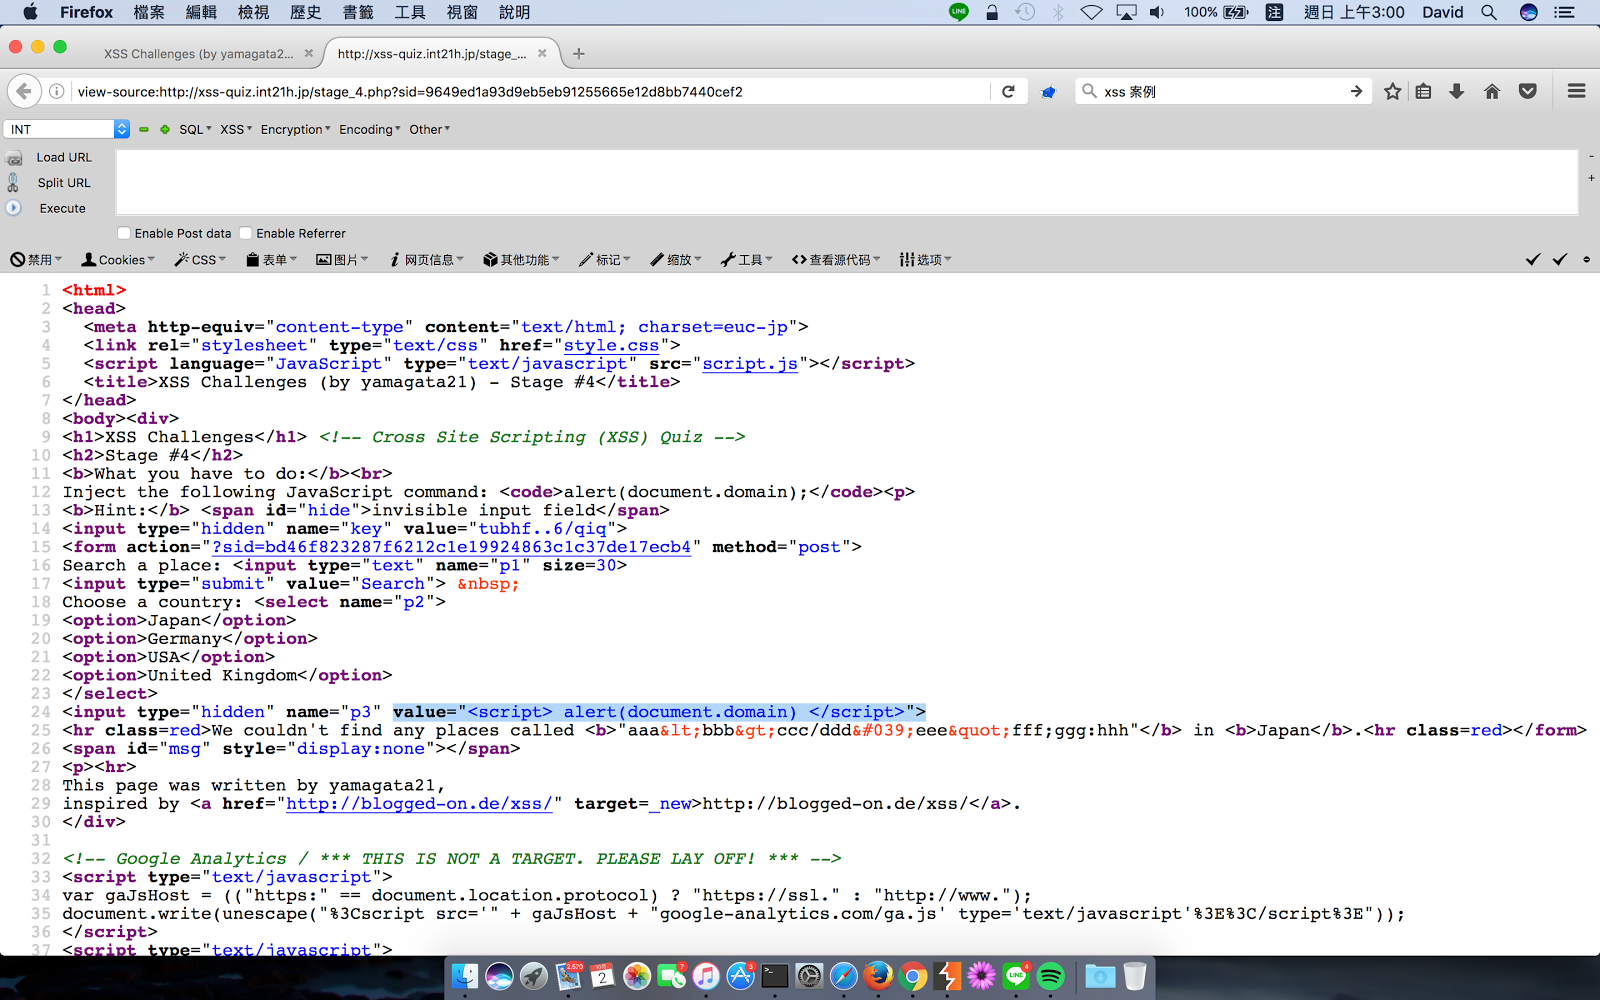Bookmark this page with the star icon
The height and width of the screenshot is (1000, 1600).
[x=1392, y=91]
